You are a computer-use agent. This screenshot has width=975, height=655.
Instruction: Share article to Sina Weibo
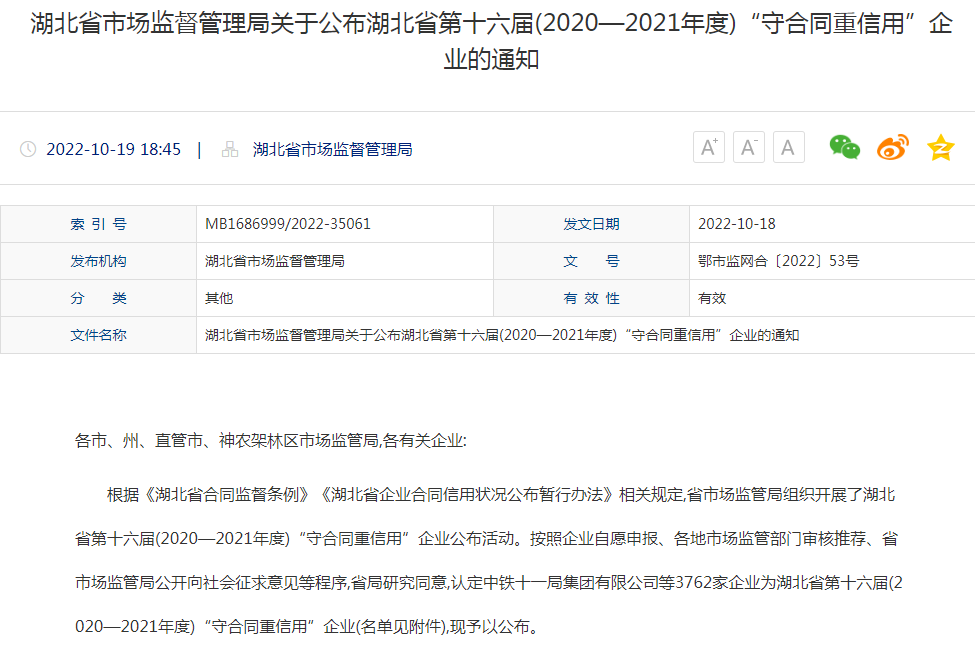tap(893, 147)
